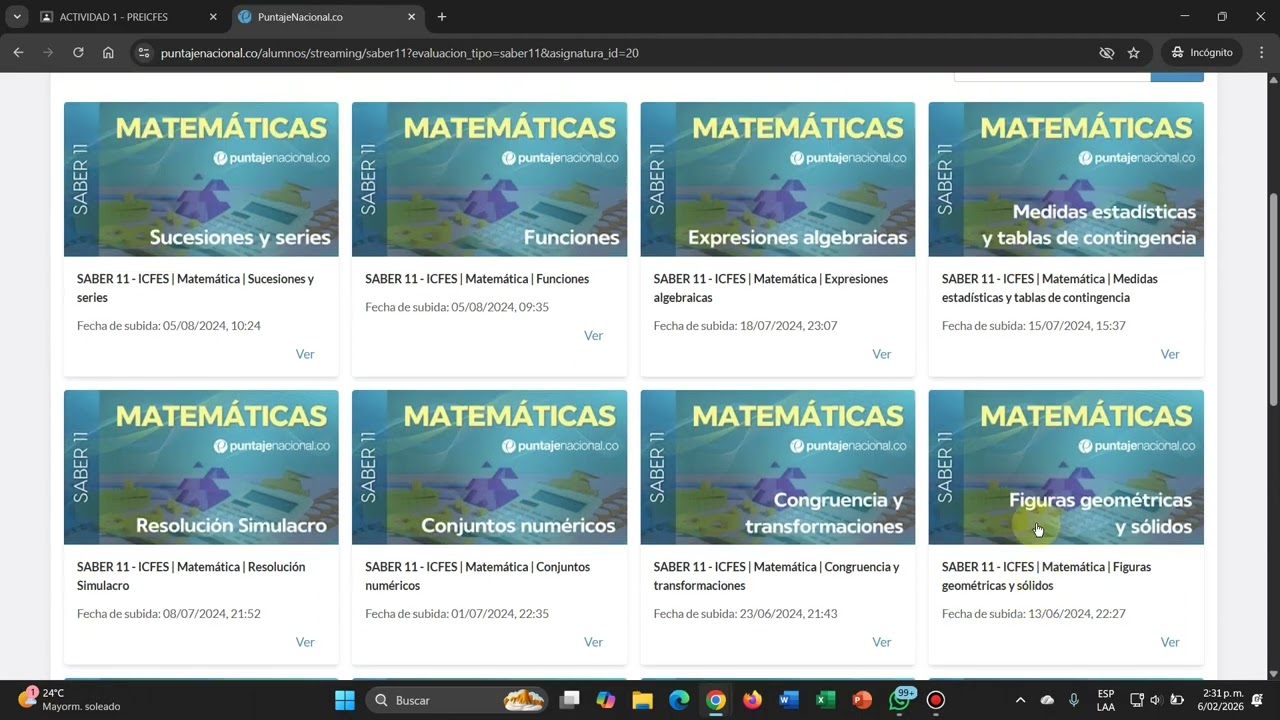Click title 'SABER 11 - ICFES | Matemática | Funciones'
Image resolution: width=1280 pixels, height=720 pixels.
coord(477,279)
